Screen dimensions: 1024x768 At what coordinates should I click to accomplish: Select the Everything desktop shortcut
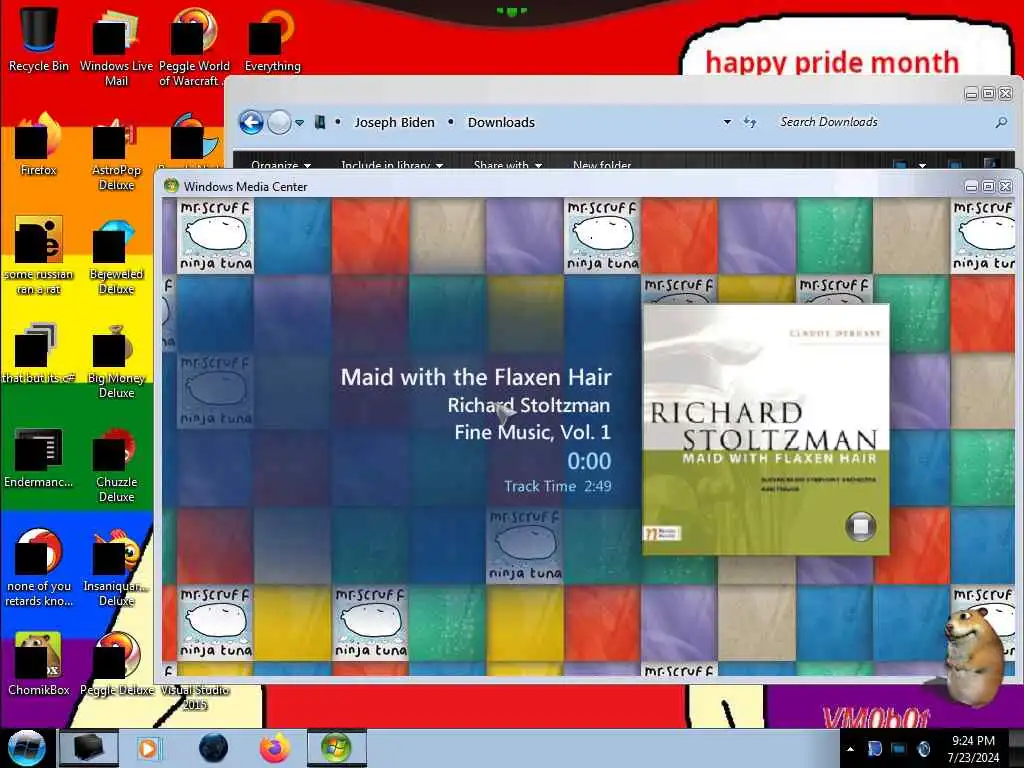pyautogui.click(x=272, y=39)
